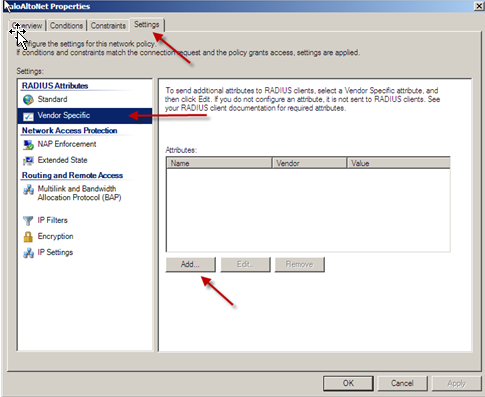The height and width of the screenshot is (397, 485).
Task: Click inside the empty Attributes list
Action: [308, 210]
